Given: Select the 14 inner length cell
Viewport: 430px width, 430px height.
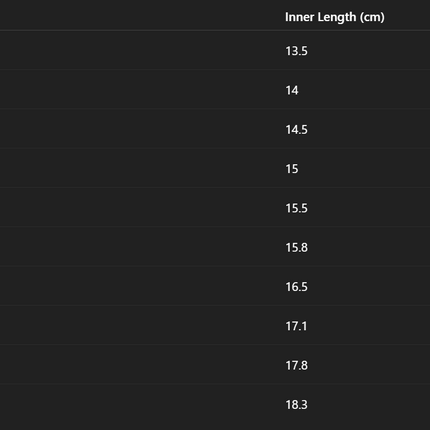Looking at the screenshot, I should [292, 91].
